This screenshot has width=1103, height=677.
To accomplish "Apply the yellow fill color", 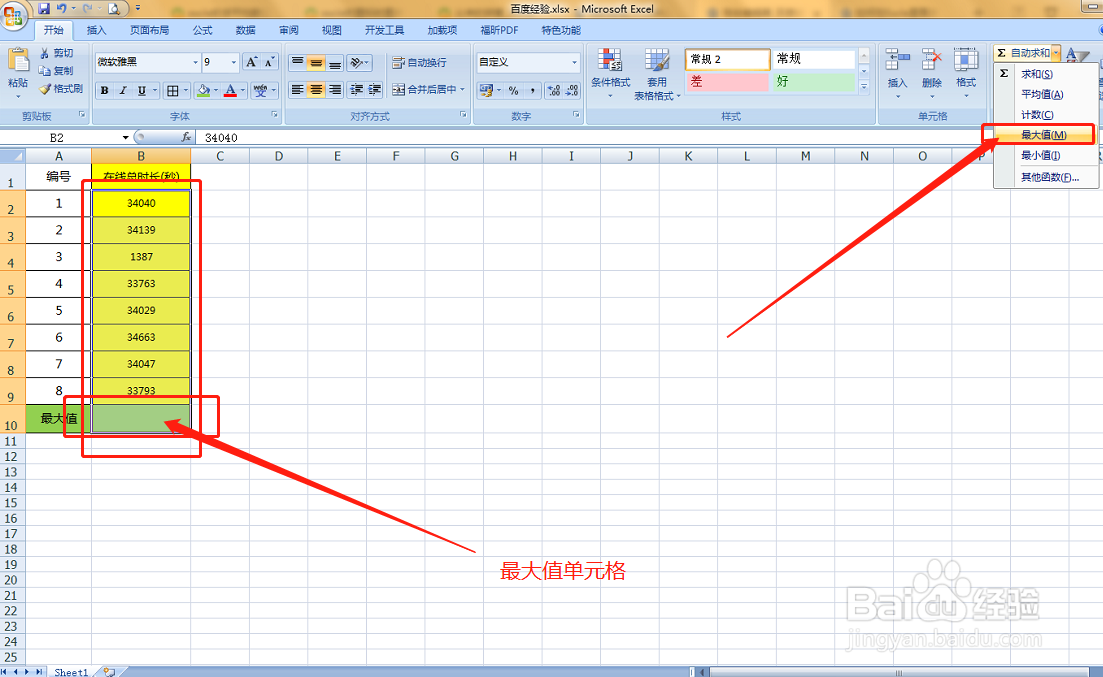I will [x=203, y=90].
